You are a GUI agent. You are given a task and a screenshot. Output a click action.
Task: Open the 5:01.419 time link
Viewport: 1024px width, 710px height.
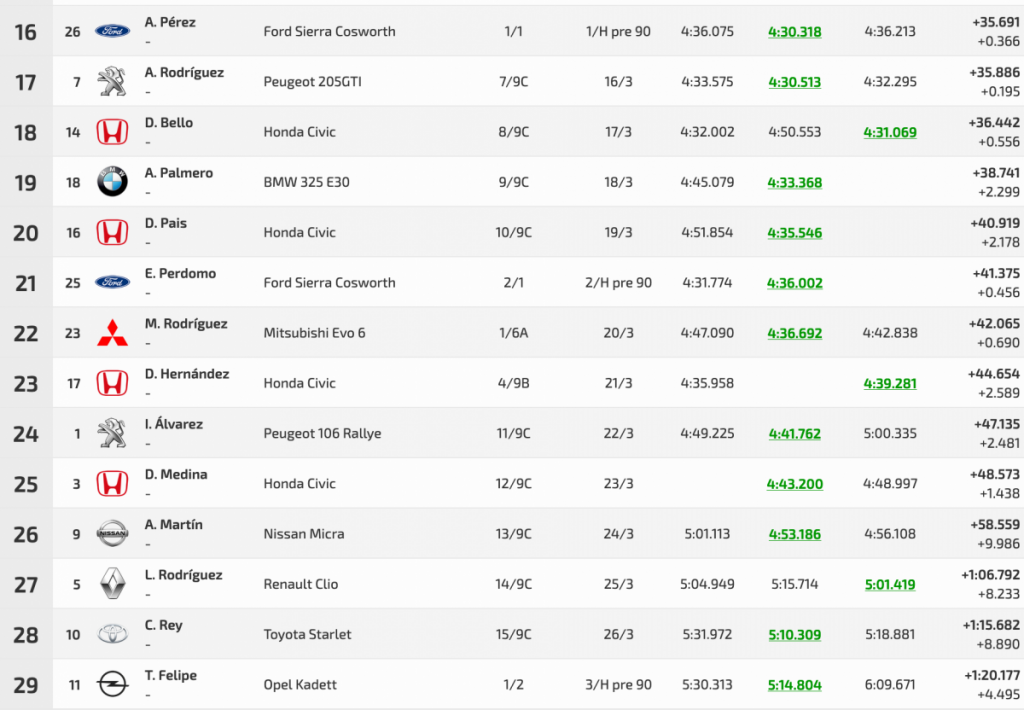[890, 584]
